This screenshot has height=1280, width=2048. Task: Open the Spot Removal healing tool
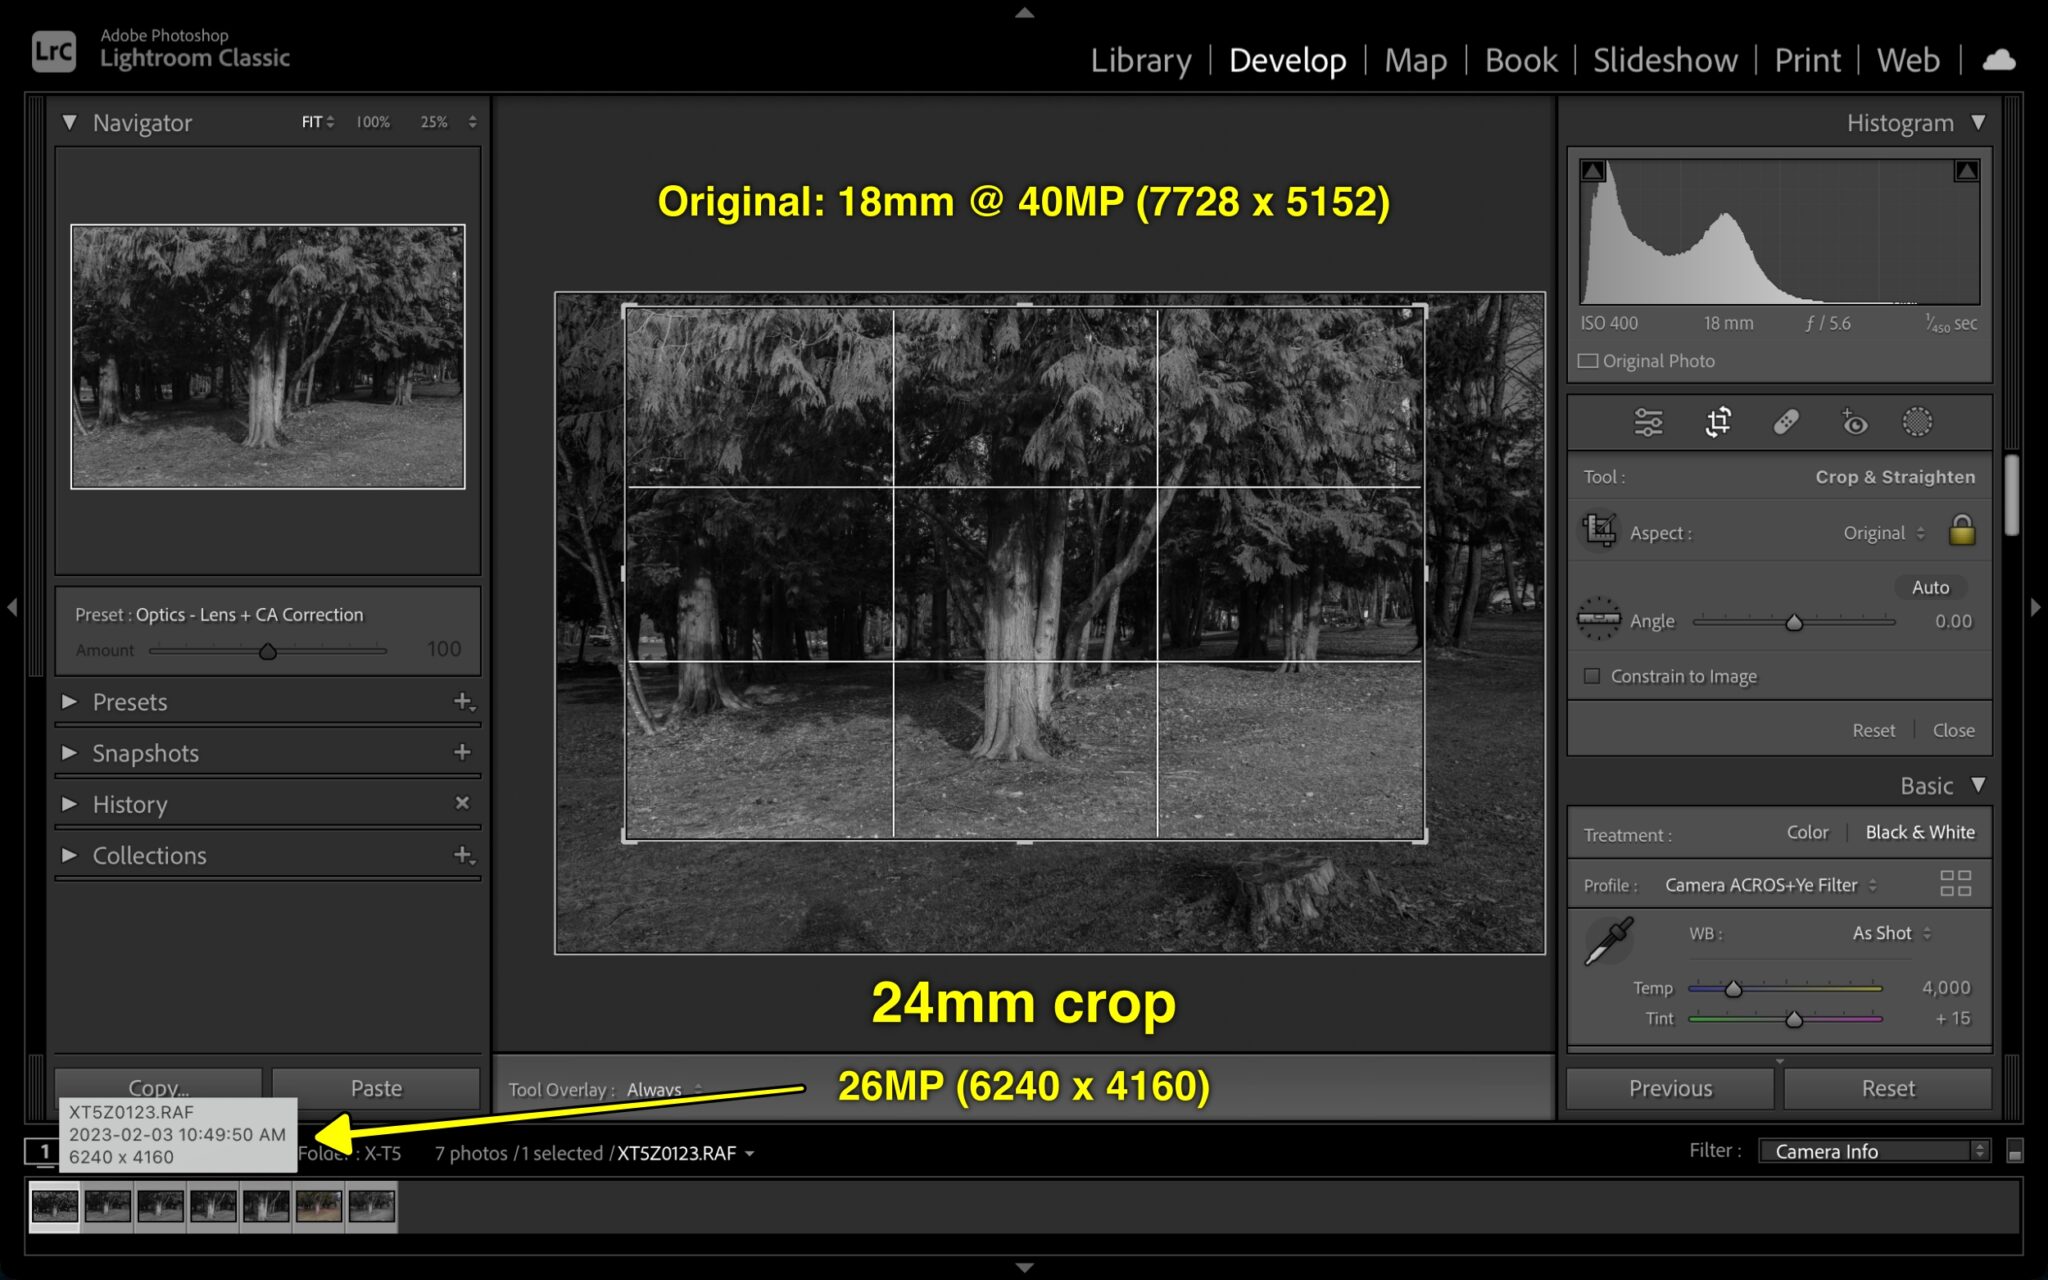(x=1786, y=422)
